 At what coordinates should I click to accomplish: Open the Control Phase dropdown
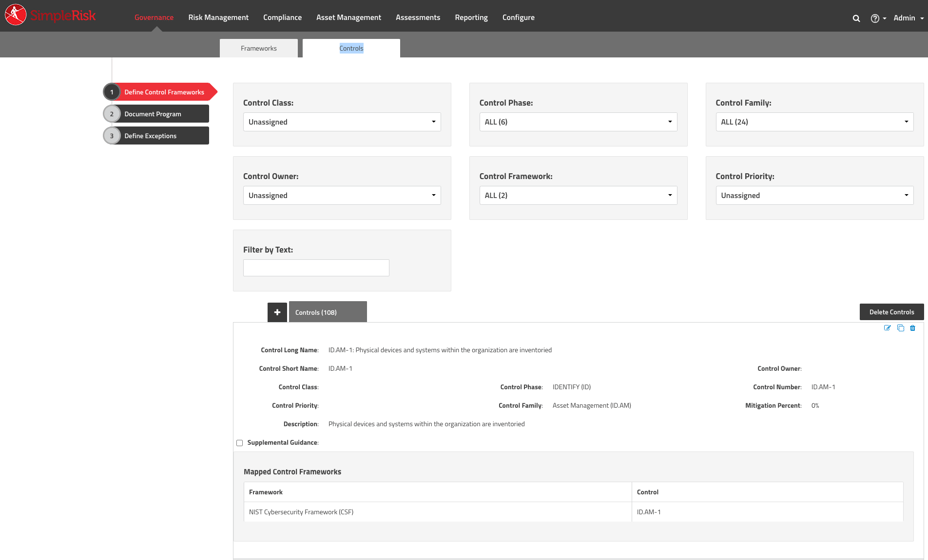pos(577,122)
